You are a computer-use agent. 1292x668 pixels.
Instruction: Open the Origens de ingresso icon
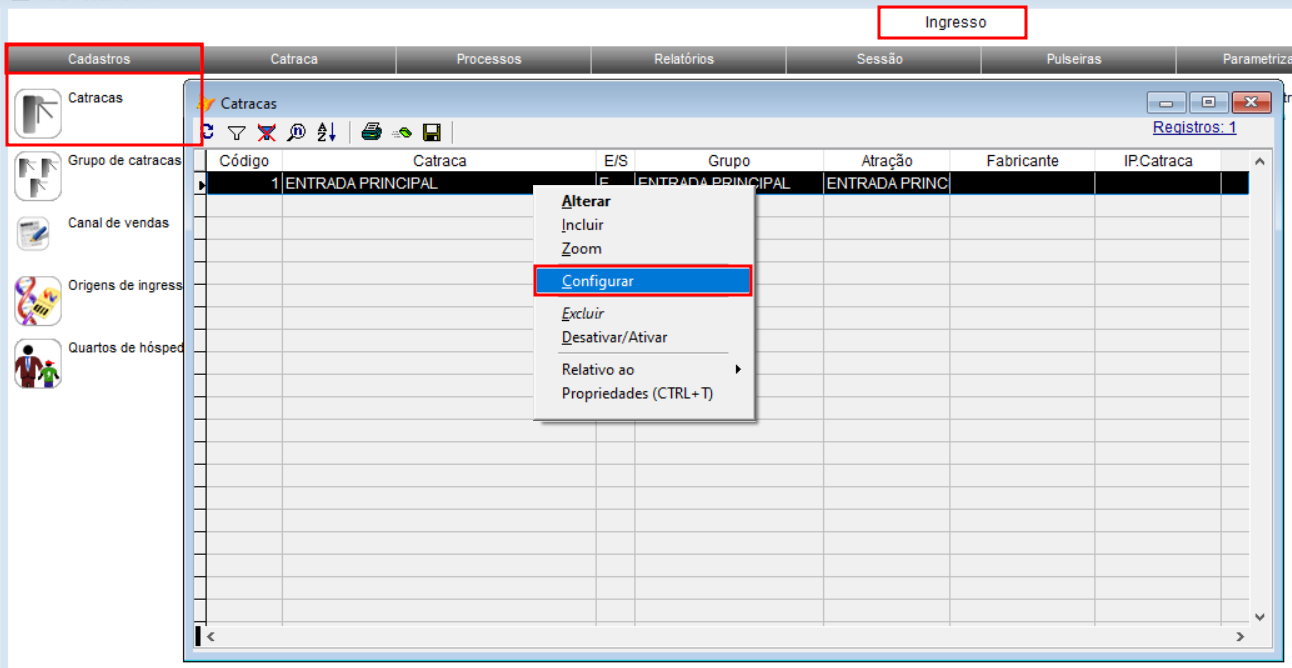pos(38,300)
